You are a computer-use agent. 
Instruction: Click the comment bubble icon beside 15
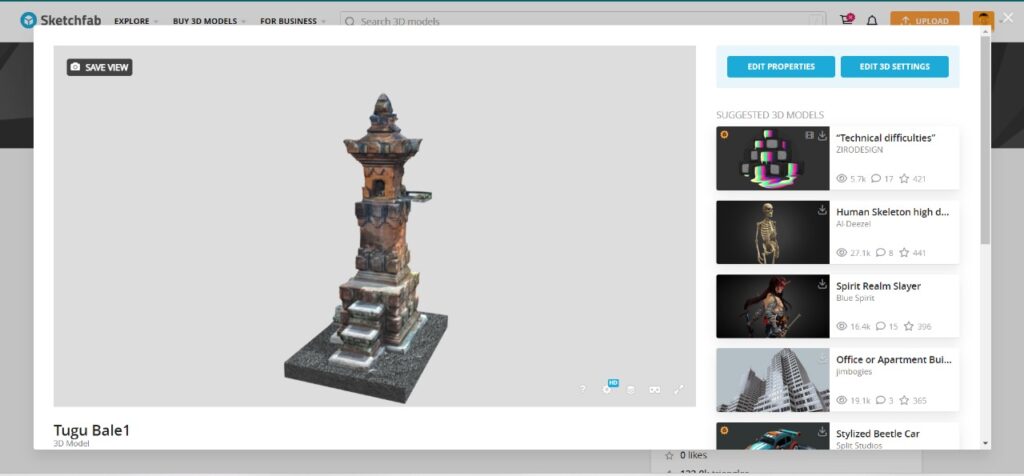point(880,326)
